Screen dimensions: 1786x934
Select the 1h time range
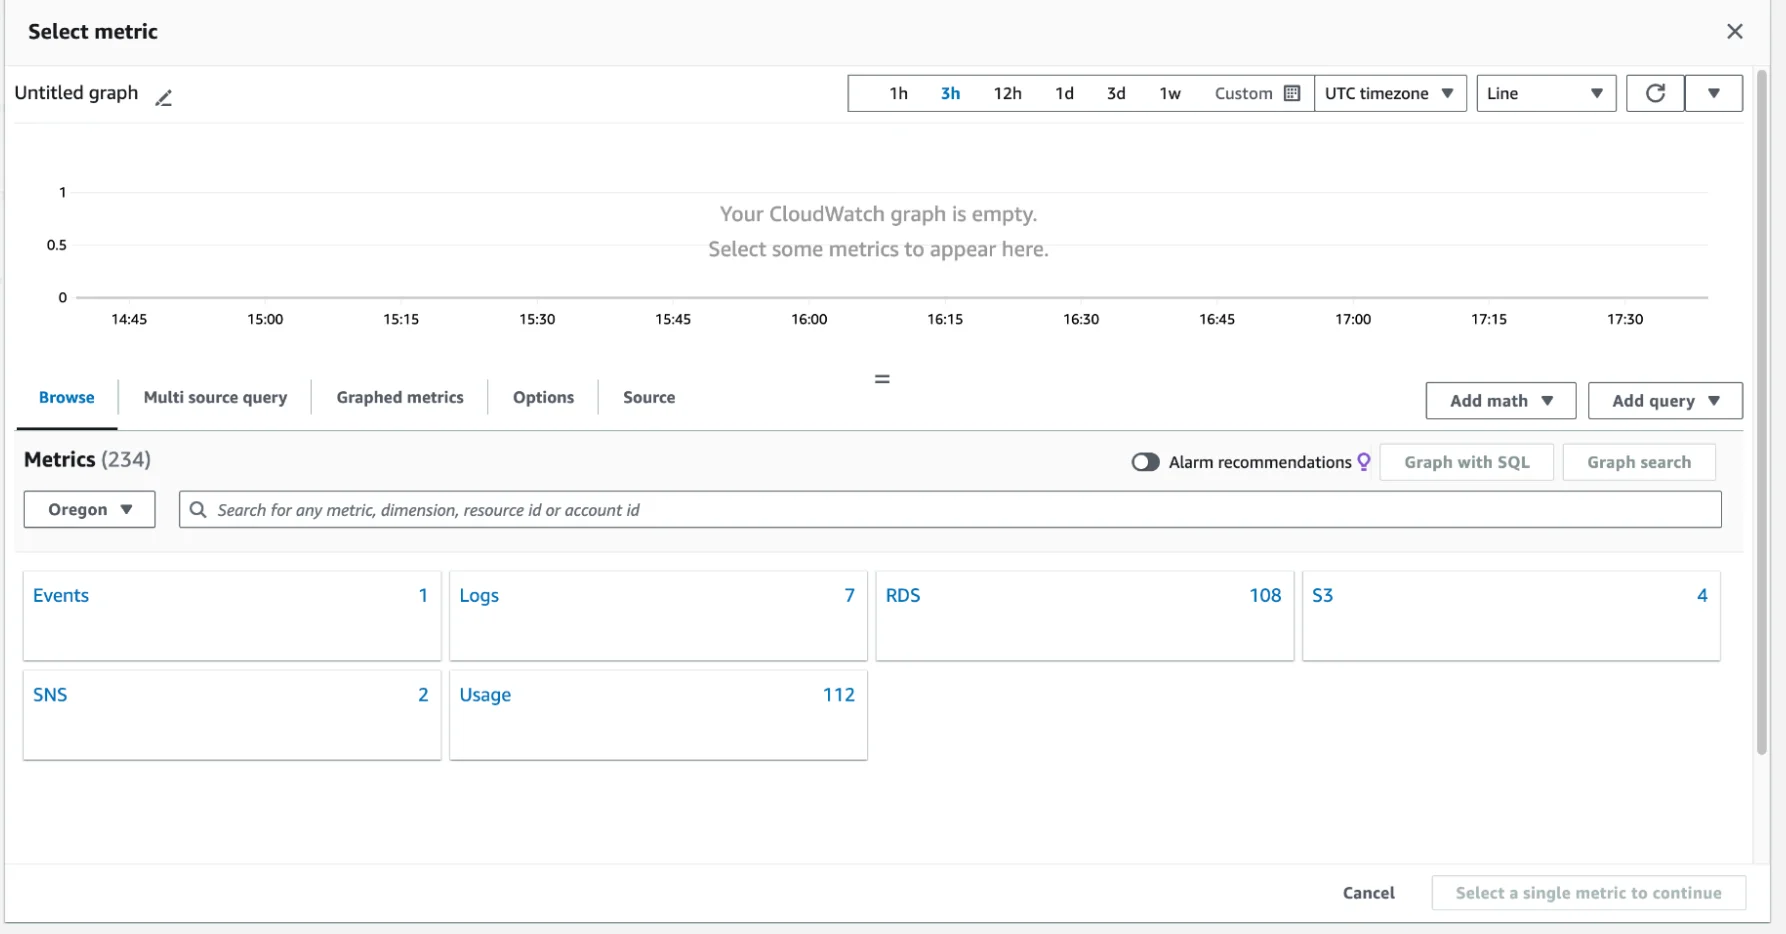coord(898,93)
